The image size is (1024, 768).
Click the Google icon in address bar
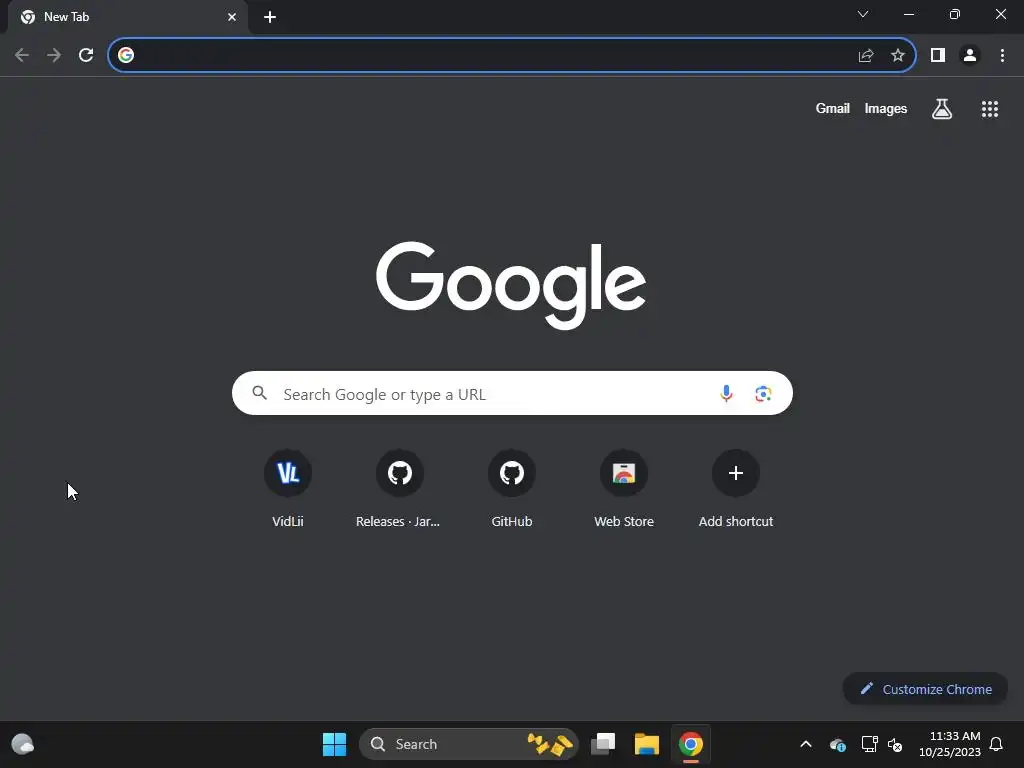click(x=126, y=56)
